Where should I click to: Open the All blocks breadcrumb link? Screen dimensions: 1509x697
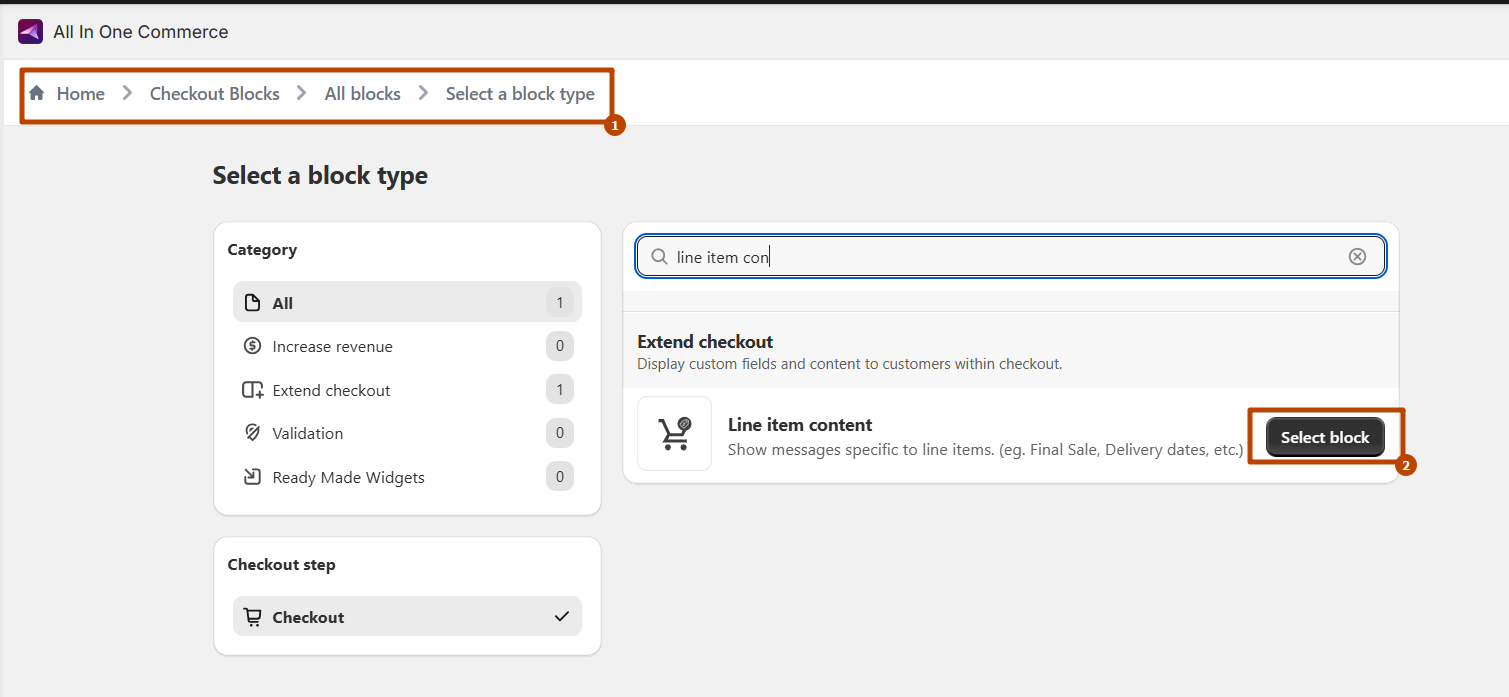(x=362, y=93)
